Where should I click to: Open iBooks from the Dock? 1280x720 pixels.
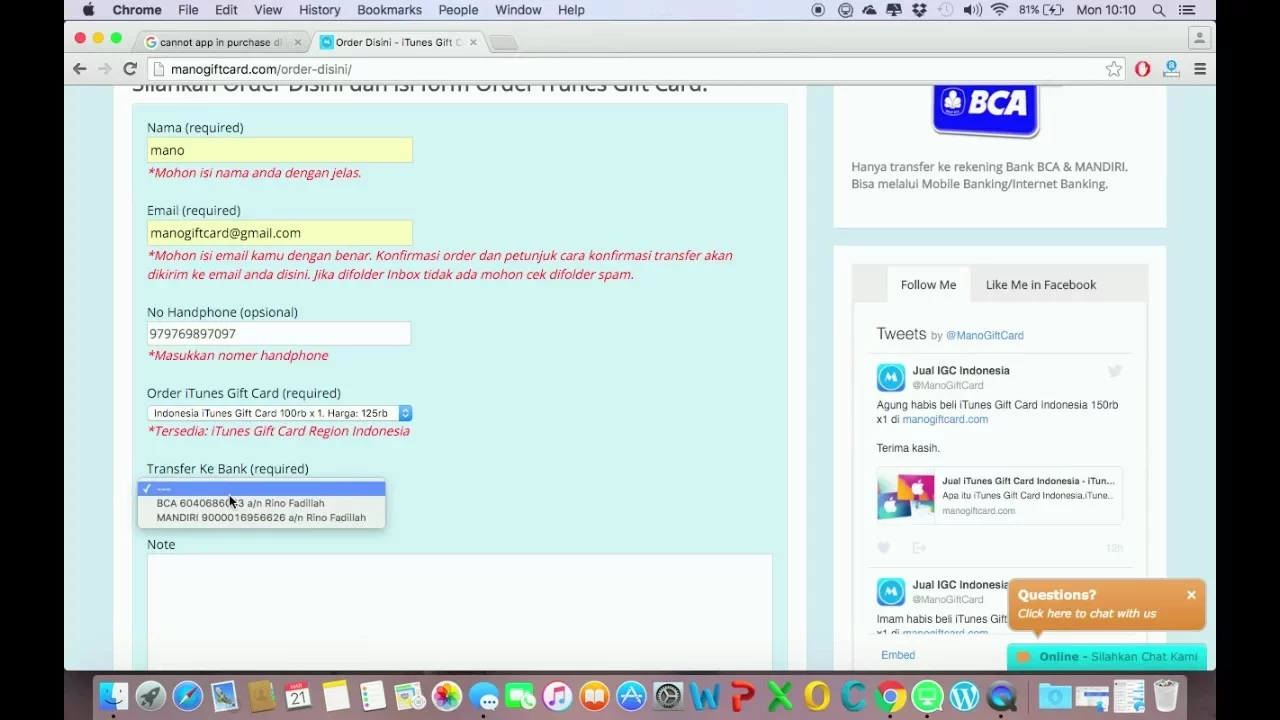[594, 696]
